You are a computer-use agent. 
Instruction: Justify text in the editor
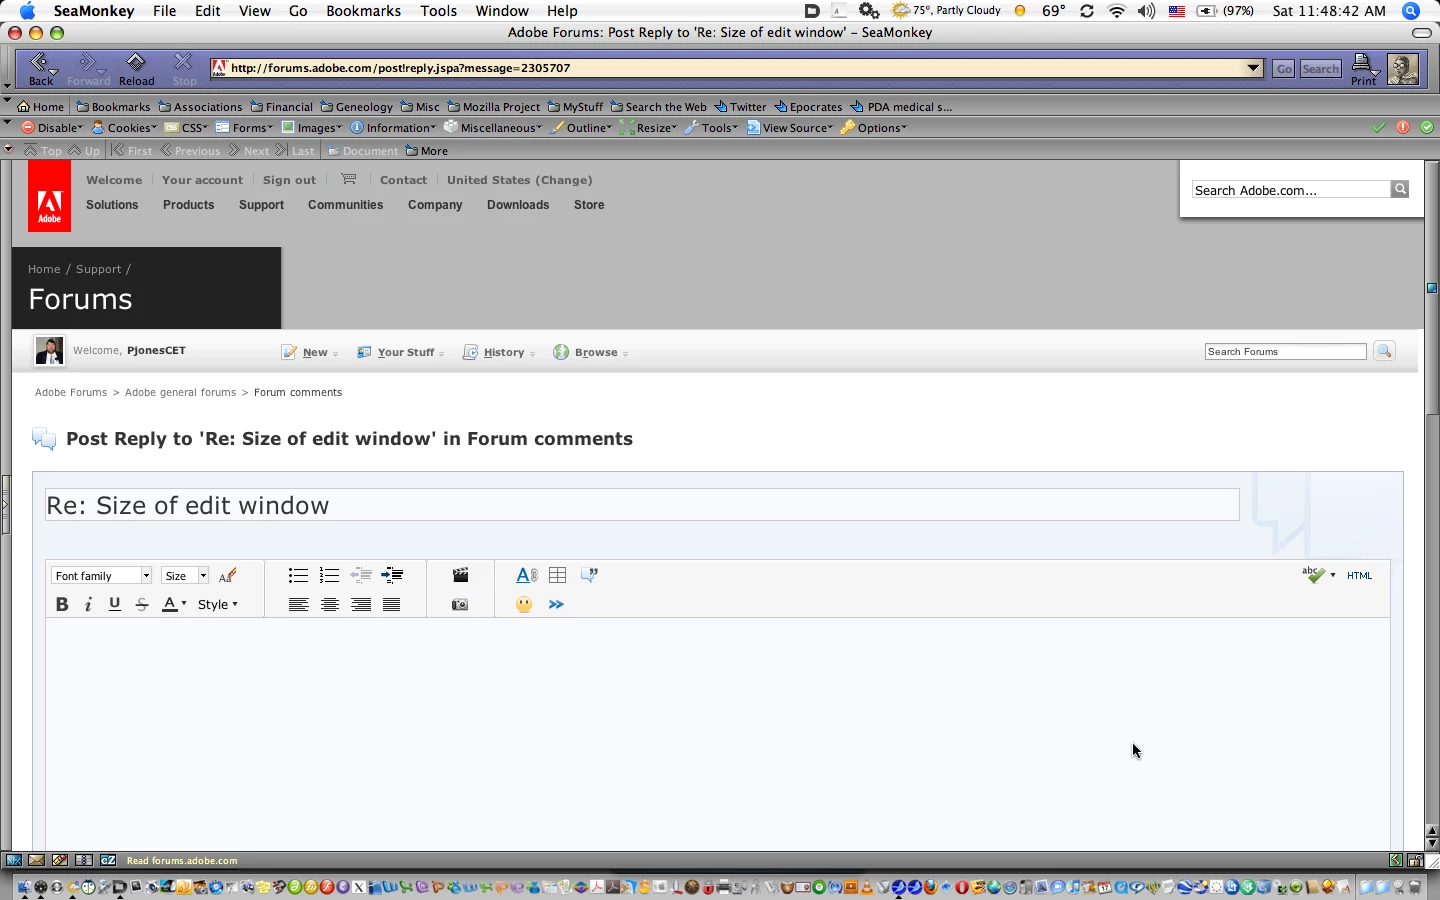pos(392,604)
